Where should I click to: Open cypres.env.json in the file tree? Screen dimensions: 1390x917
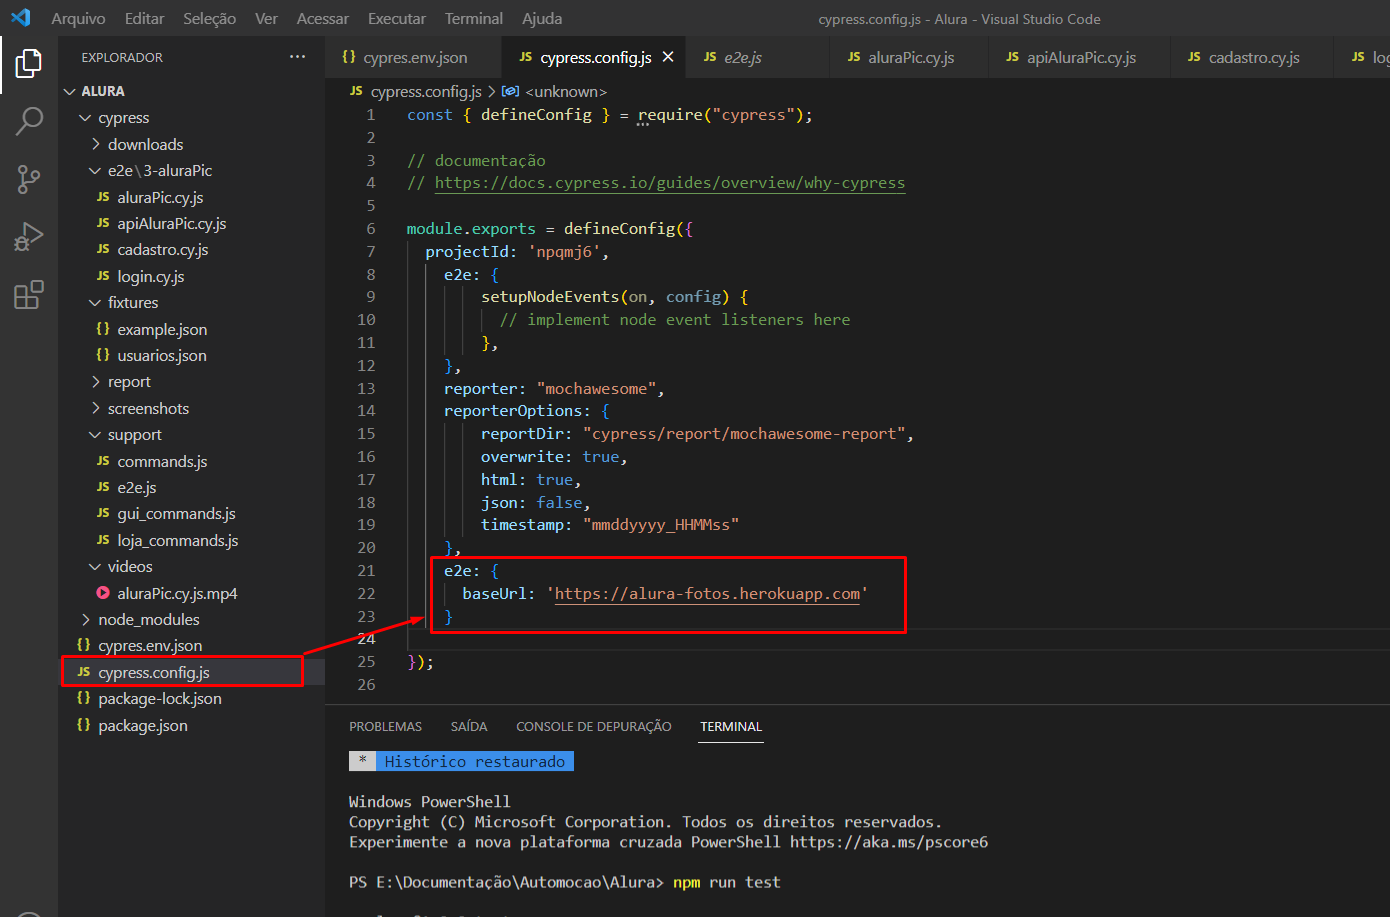tap(150, 646)
